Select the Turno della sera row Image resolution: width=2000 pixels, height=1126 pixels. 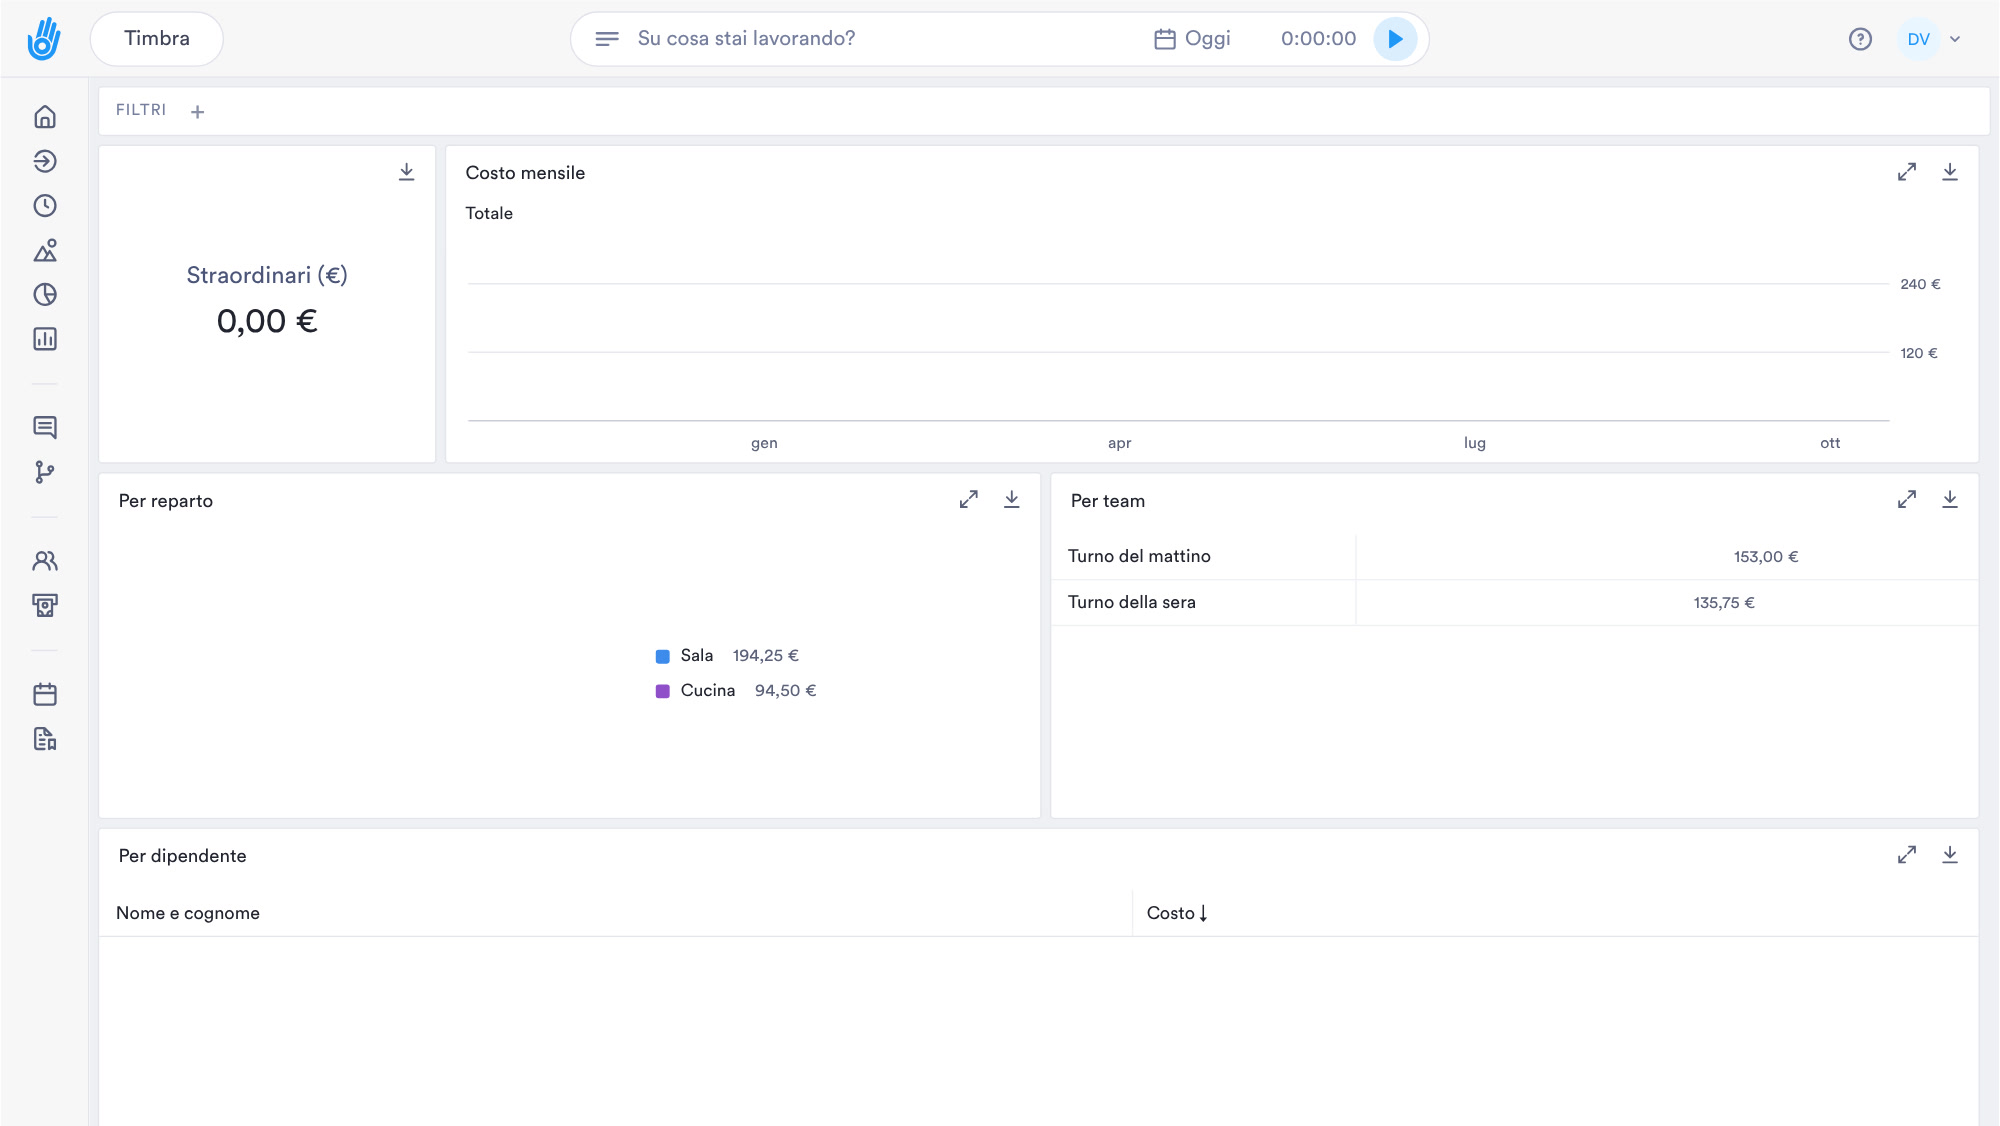point(1515,603)
